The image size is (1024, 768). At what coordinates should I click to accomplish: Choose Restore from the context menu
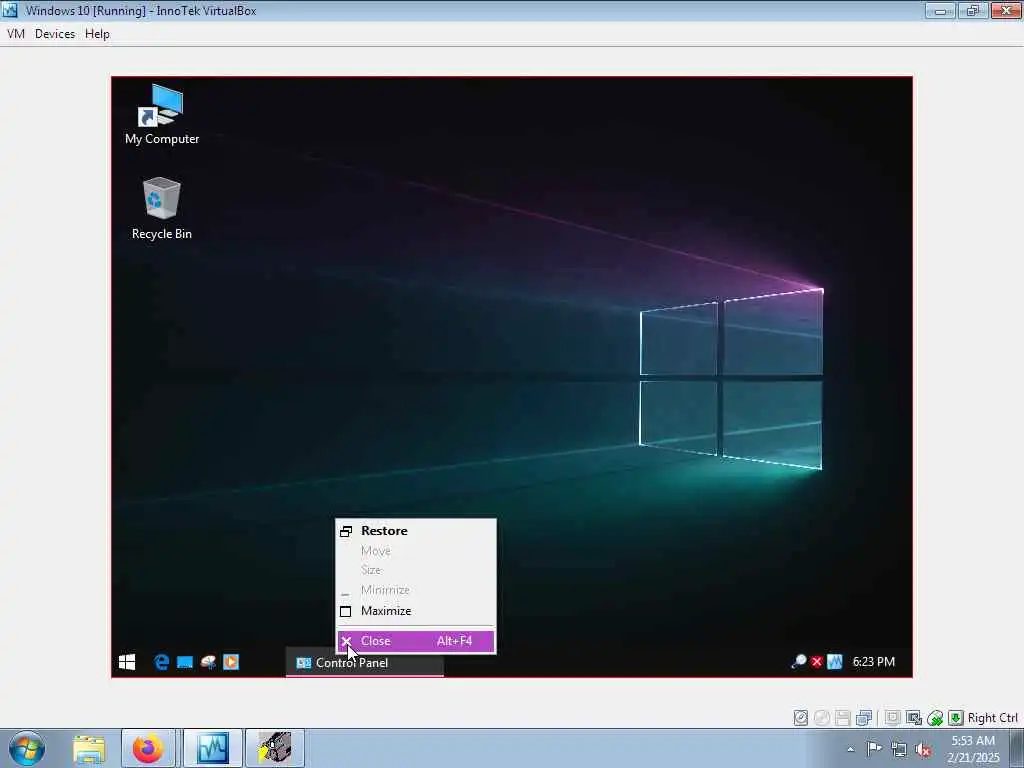pos(416,531)
